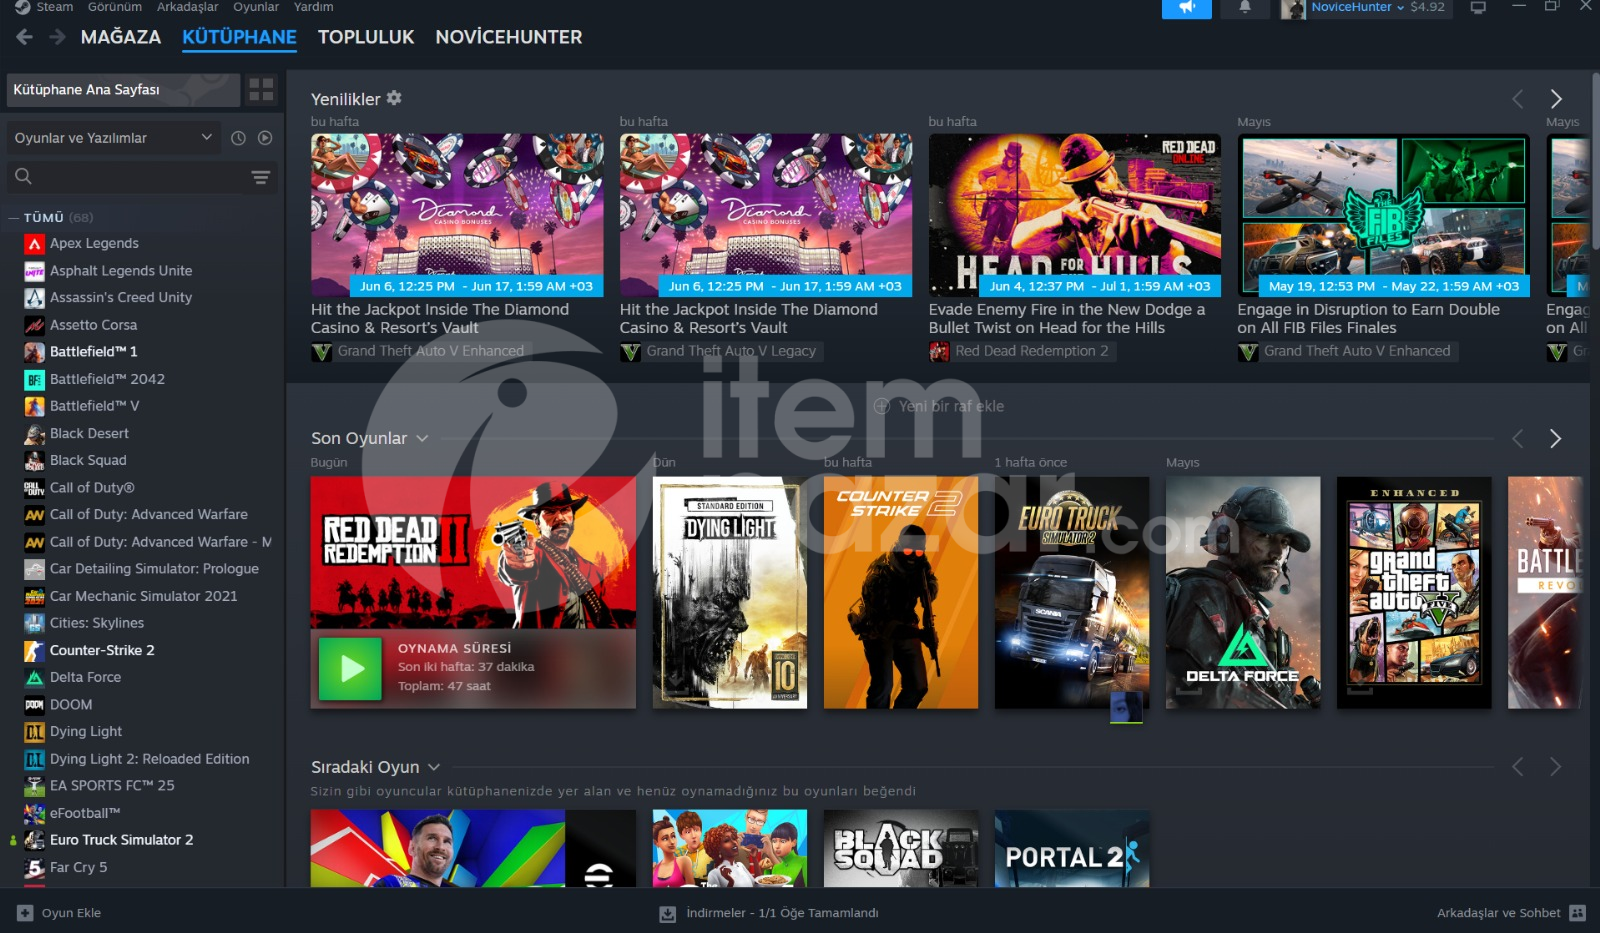
Task: Click Apex Legends game icon
Action: 34,243
